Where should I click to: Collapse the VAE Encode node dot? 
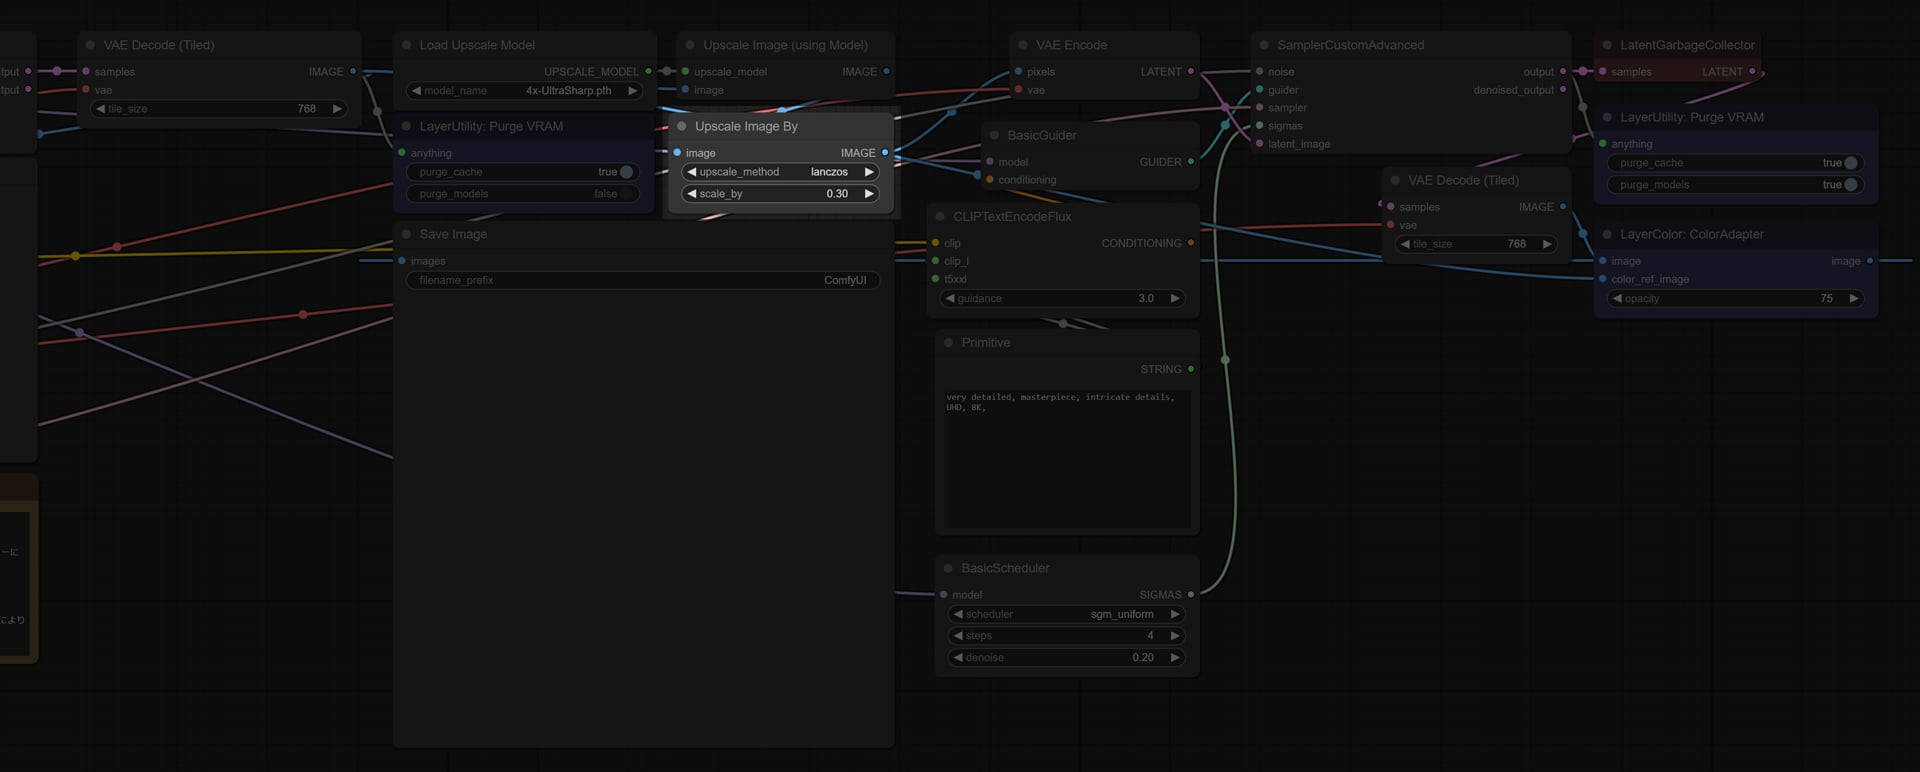(1023, 45)
